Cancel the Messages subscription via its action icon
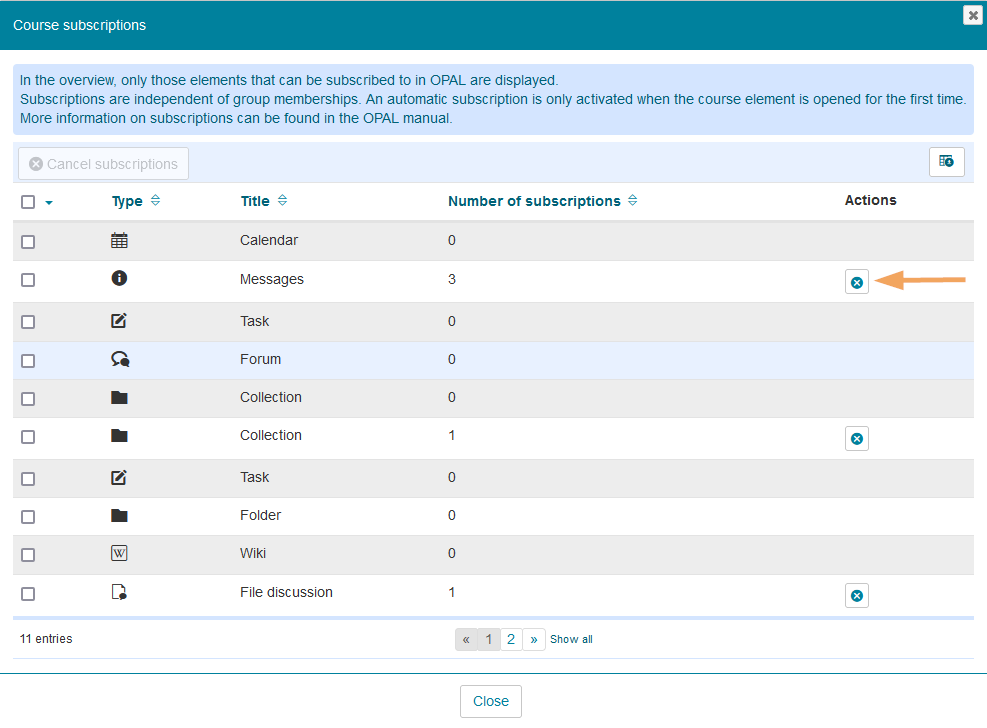This screenshot has width=987, height=728. [856, 282]
